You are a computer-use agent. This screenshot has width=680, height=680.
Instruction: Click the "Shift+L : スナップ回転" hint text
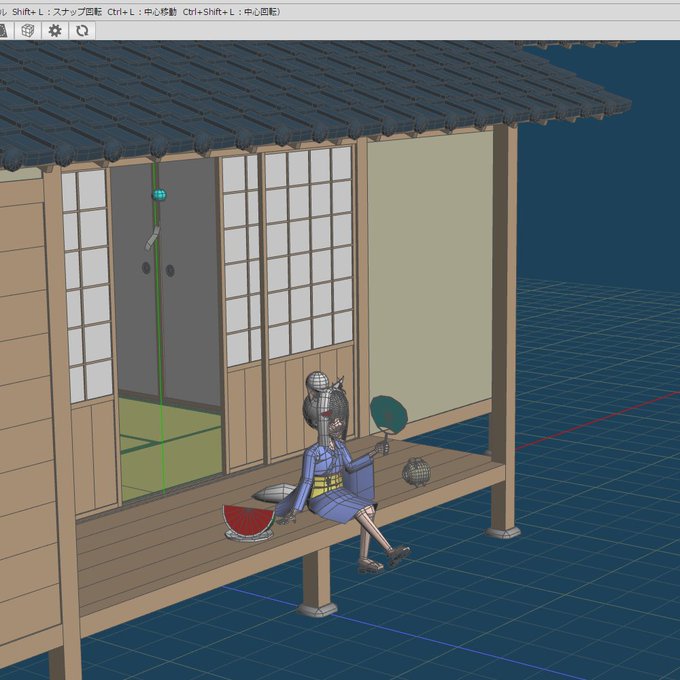pos(57,12)
